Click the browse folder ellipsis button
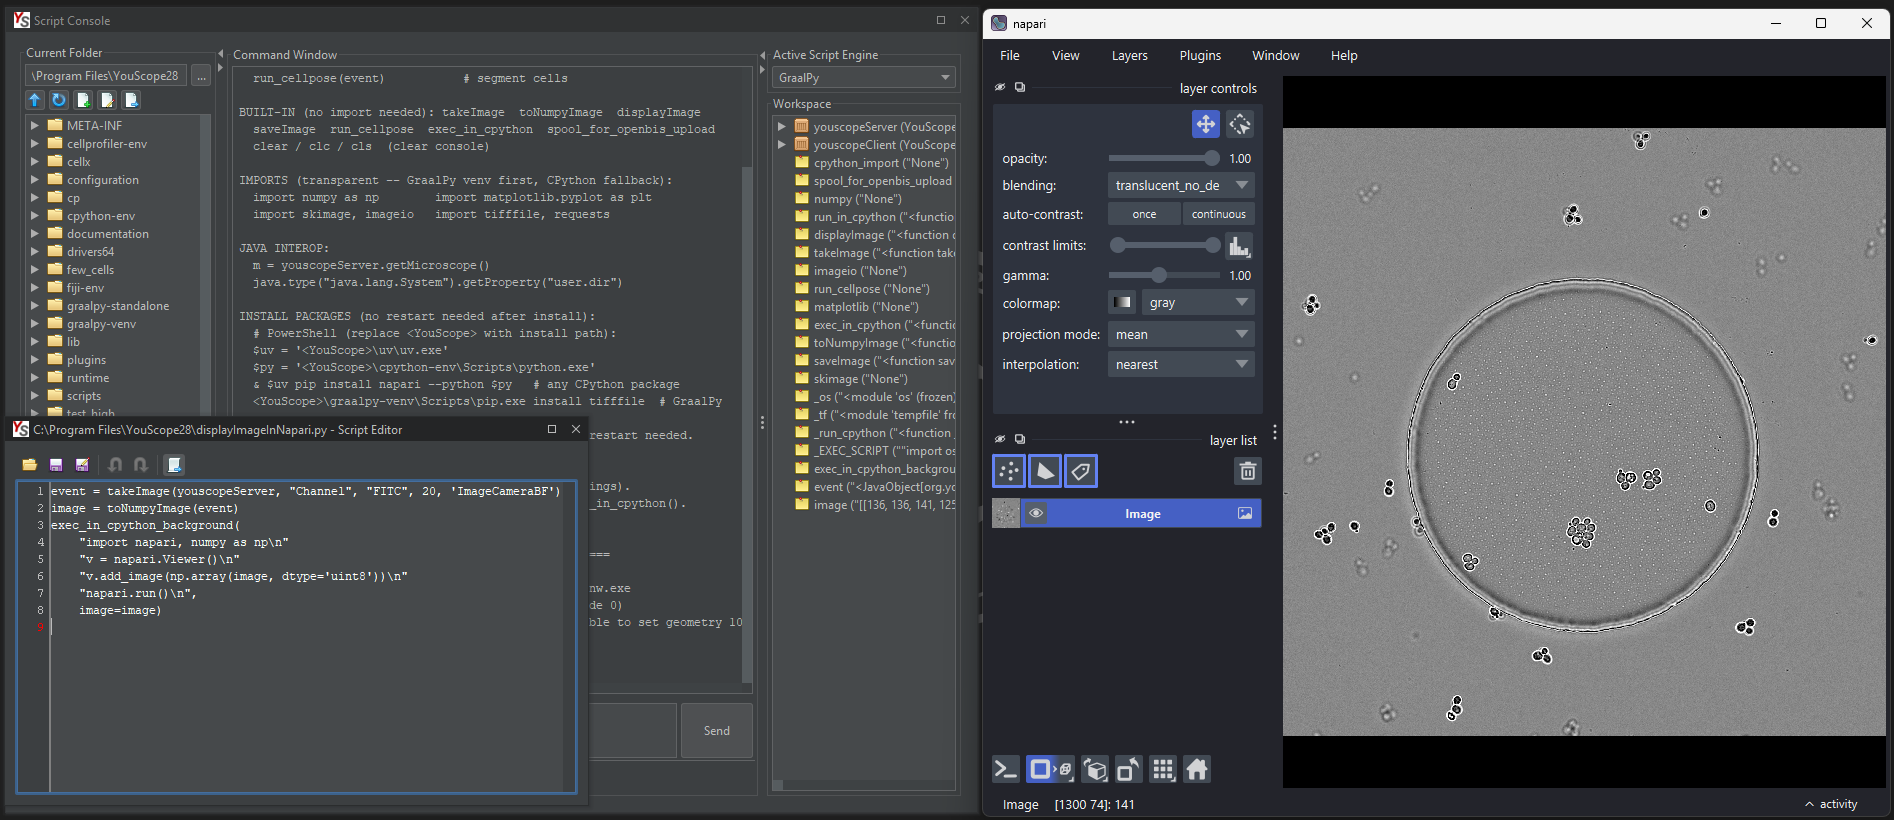Image resolution: width=1894 pixels, height=820 pixels. coord(201,76)
